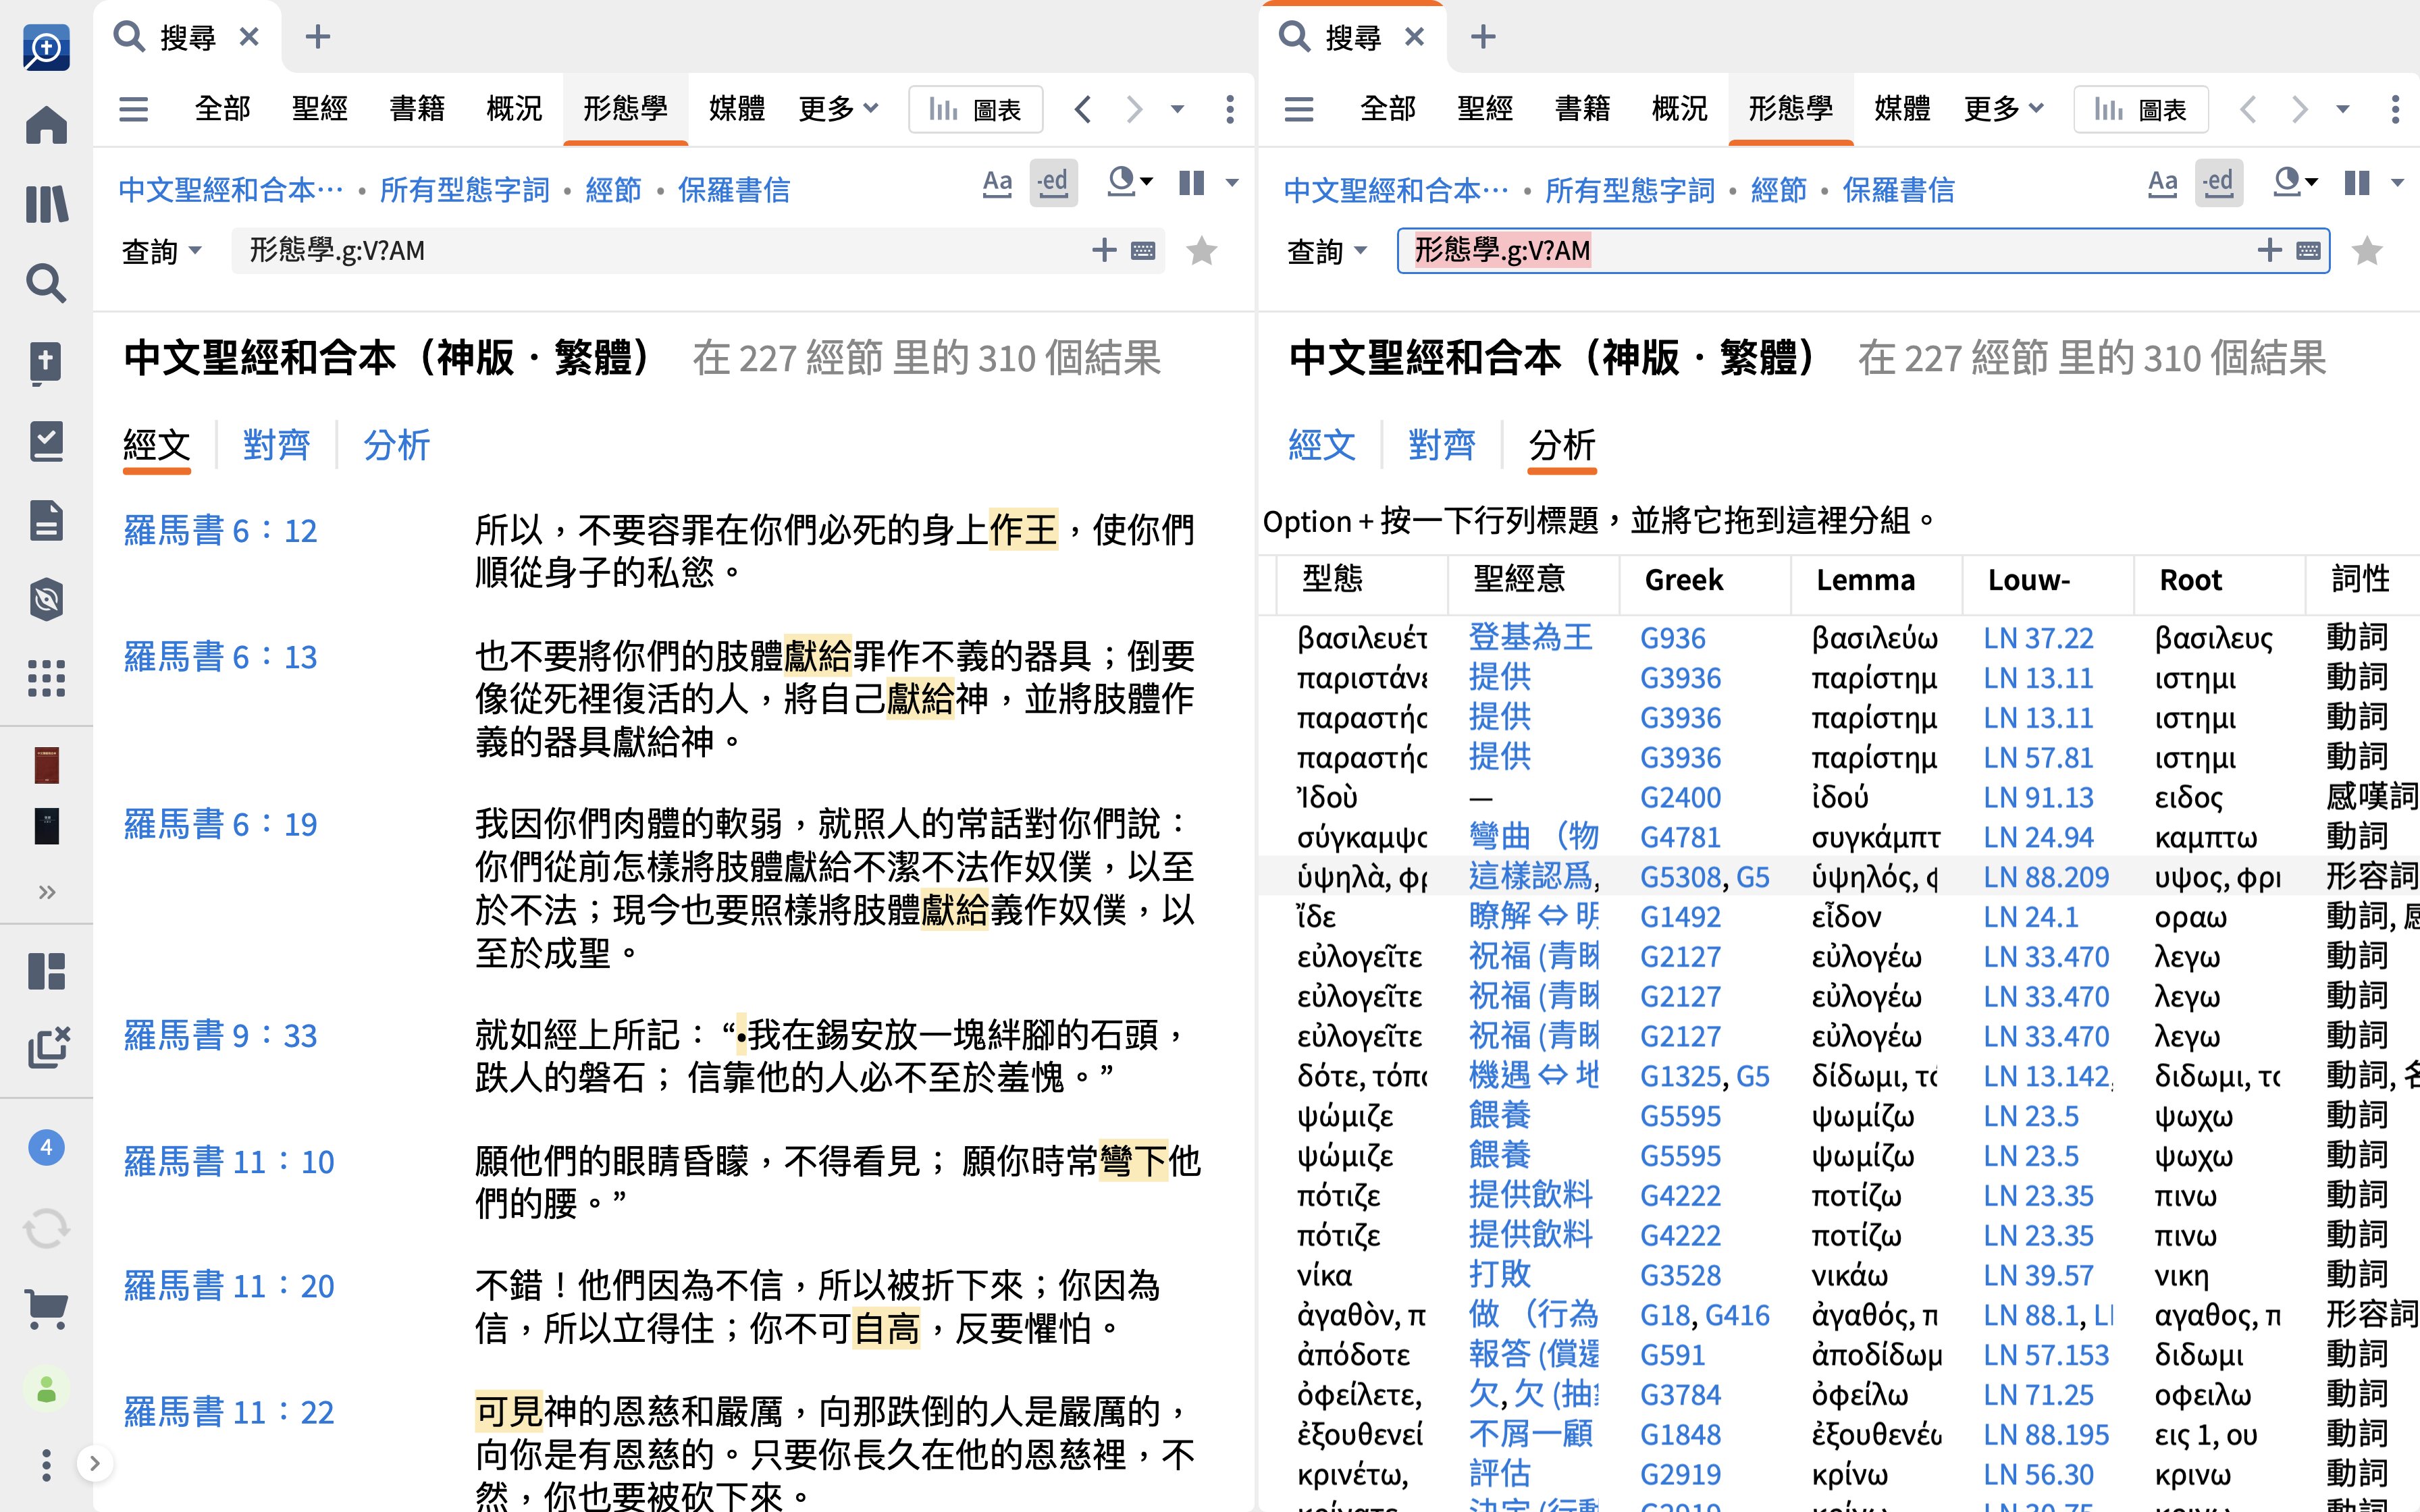Open verse link 羅馬書 6：12
The image size is (2420, 1512).
click(x=220, y=530)
